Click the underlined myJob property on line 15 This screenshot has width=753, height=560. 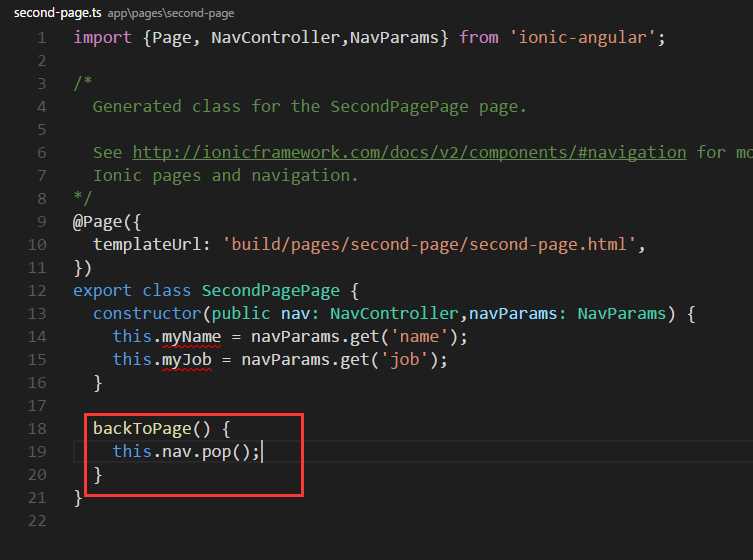point(186,360)
